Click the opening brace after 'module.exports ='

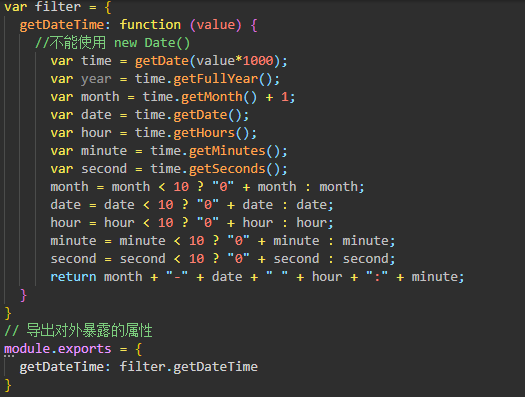(139, 349)
